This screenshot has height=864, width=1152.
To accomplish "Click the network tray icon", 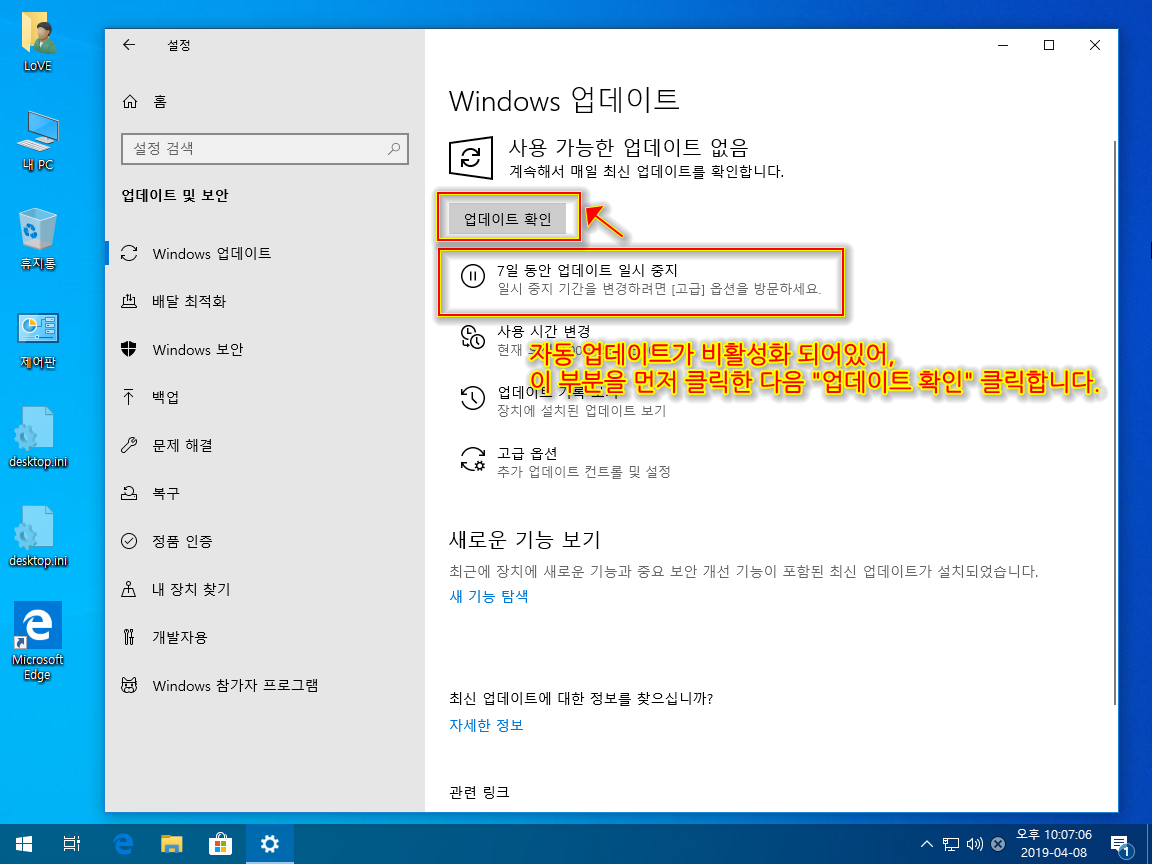I will pyautogui.click(x=951, y=844).
